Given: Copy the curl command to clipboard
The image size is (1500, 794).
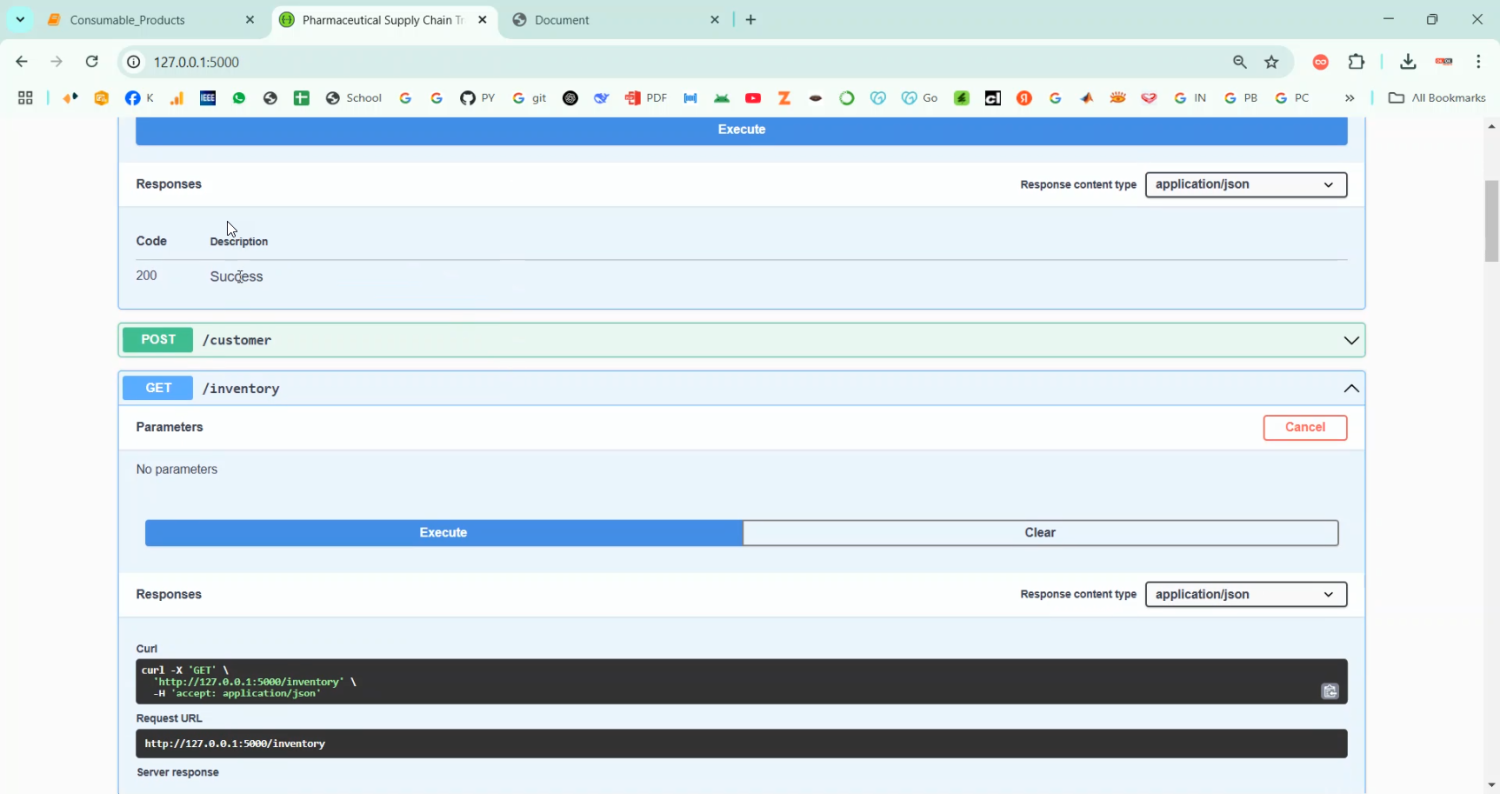Looking at the screenshot, I should (x=1330, y=691).
